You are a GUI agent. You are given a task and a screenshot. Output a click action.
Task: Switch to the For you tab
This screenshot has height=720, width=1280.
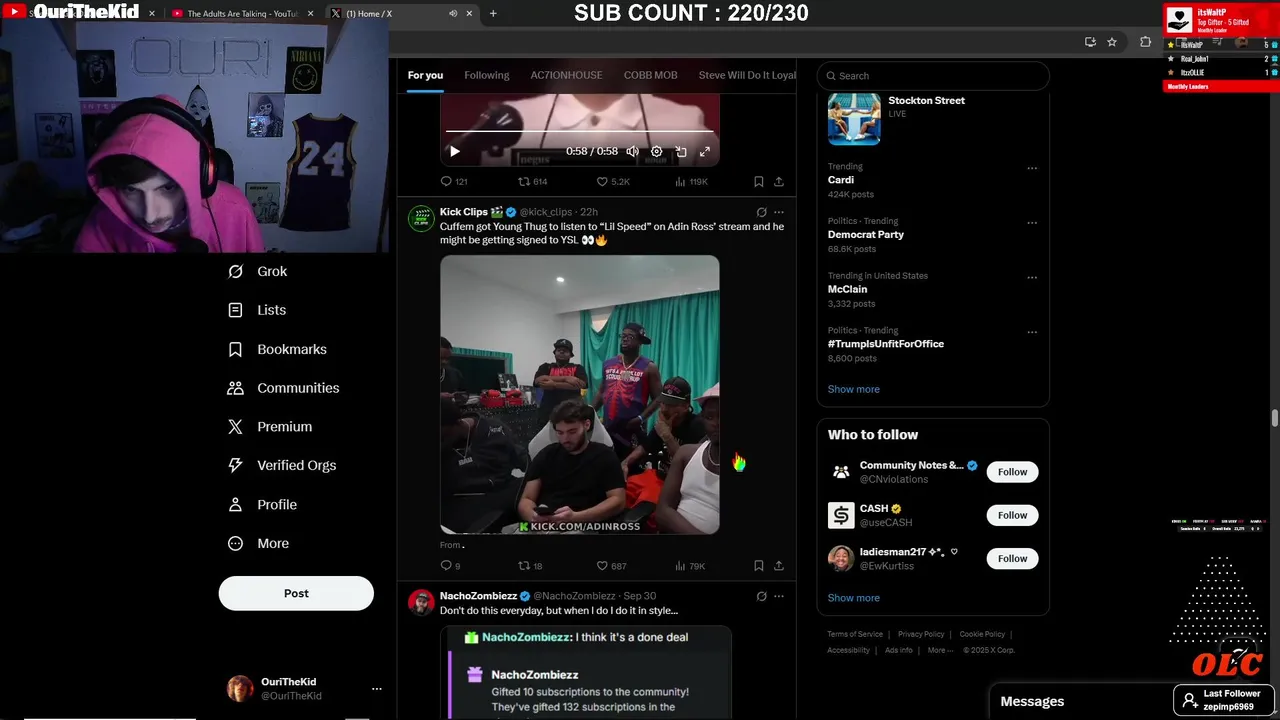425,75
